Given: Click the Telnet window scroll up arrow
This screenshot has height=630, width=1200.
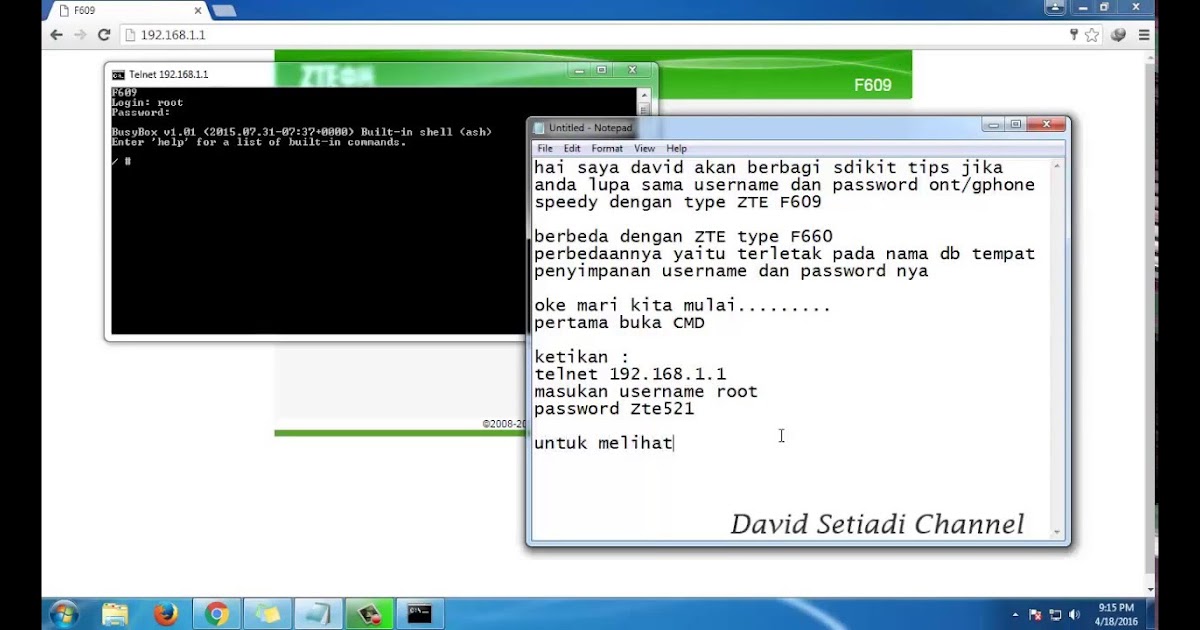Looking at the screenshot, I should tap(644, 95).
